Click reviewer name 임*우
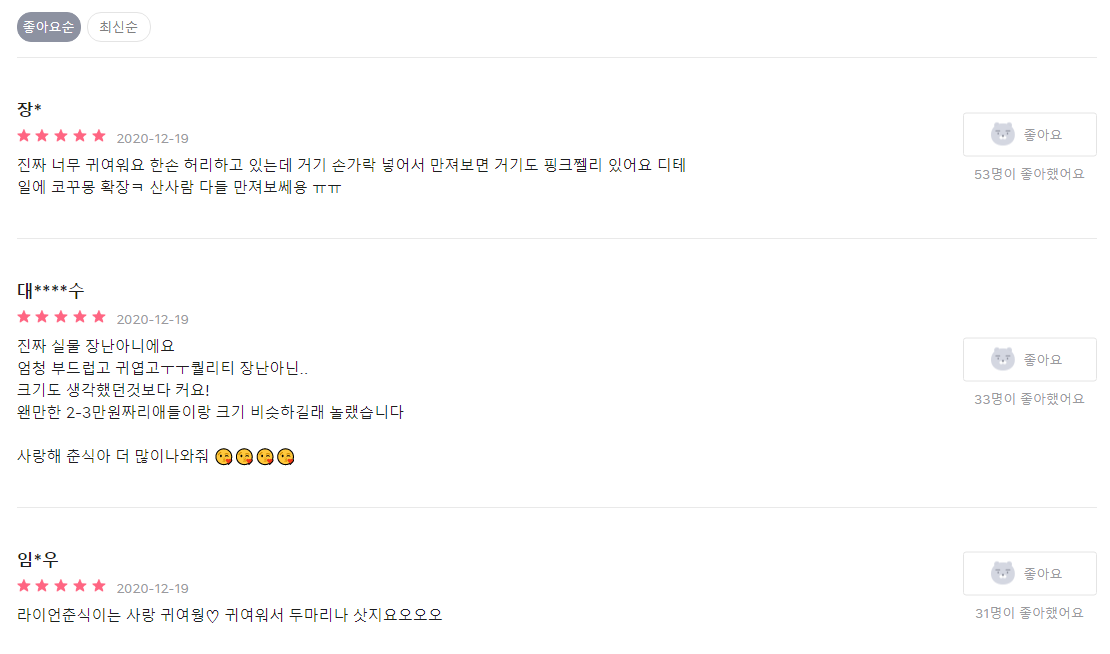This screenshot has width=1110, height=654. pyautogui.click(x=38, y=560)
